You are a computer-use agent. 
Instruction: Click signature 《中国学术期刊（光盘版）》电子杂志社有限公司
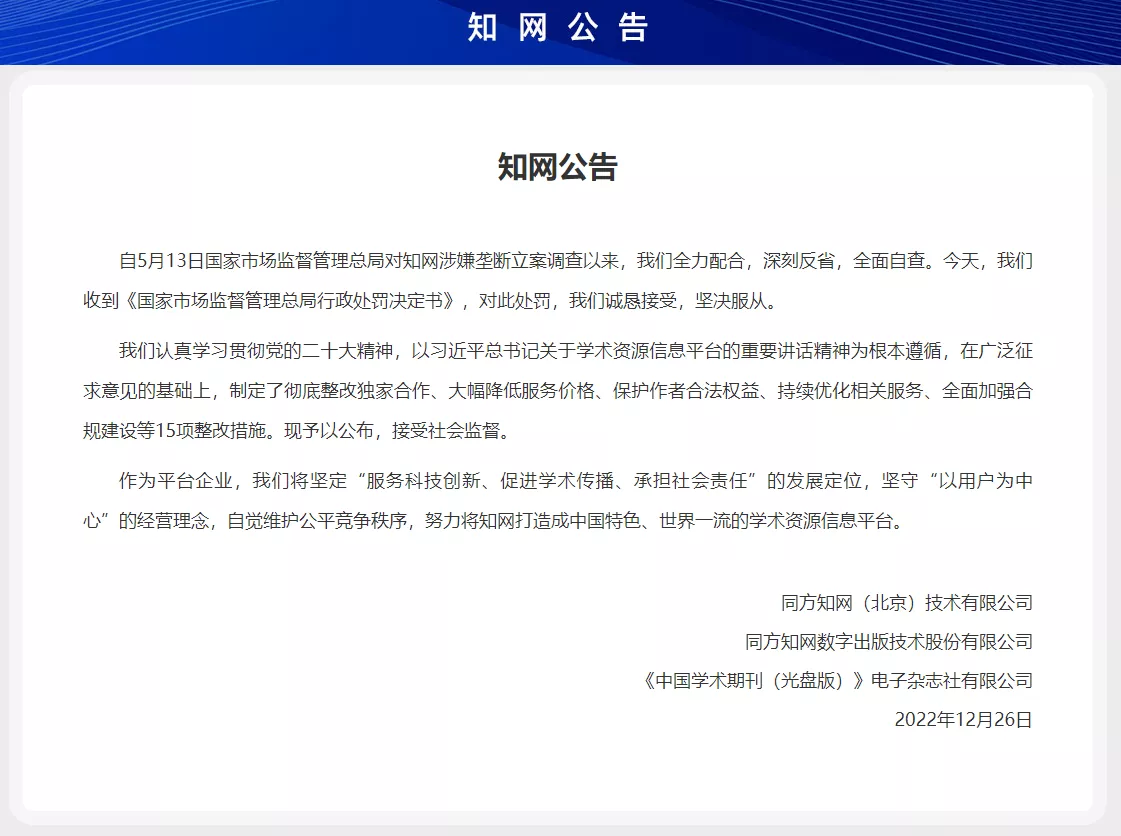click(836, 681)
